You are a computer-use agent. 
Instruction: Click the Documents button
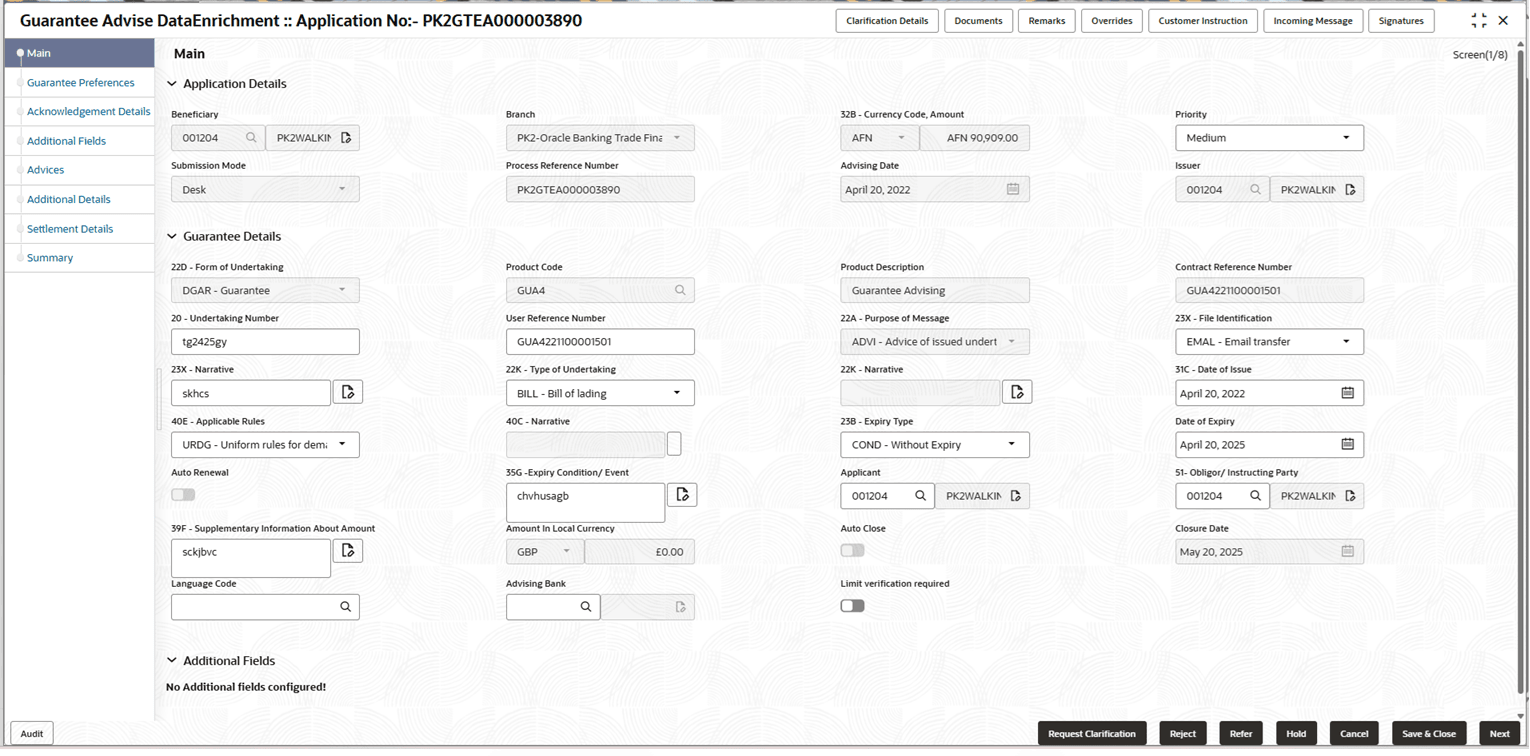978,20
